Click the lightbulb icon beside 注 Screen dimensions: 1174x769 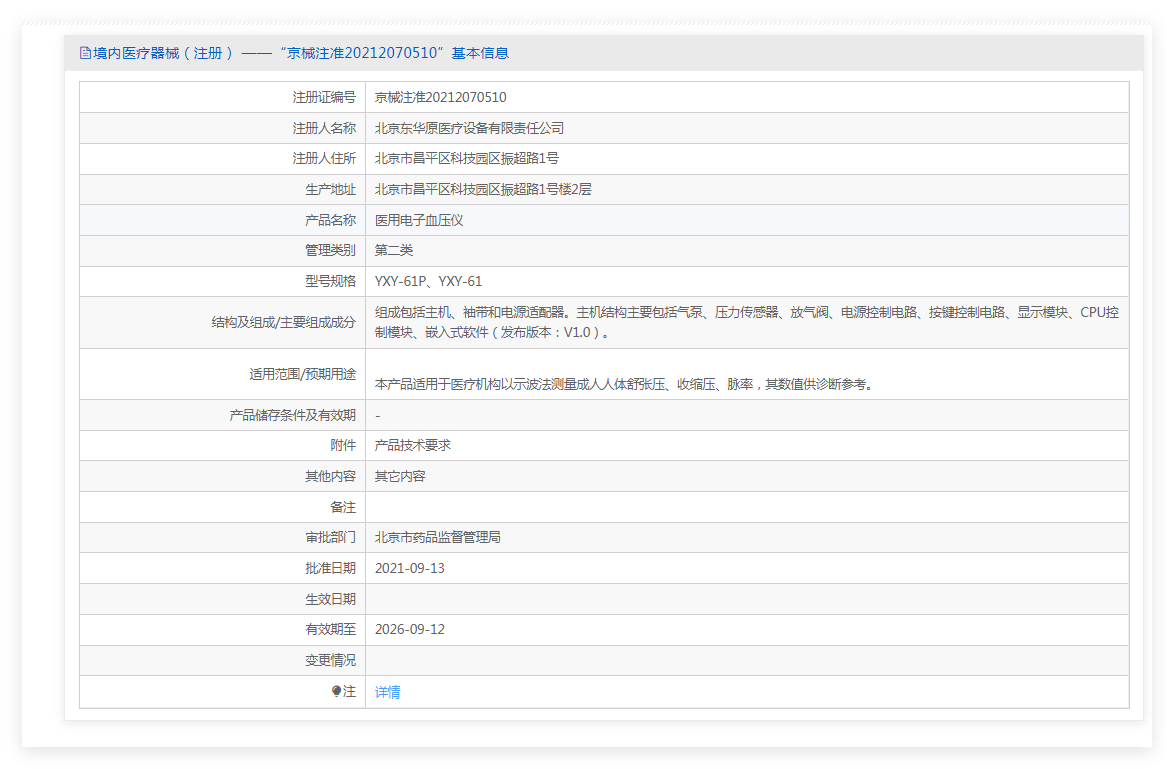(336, 691)
